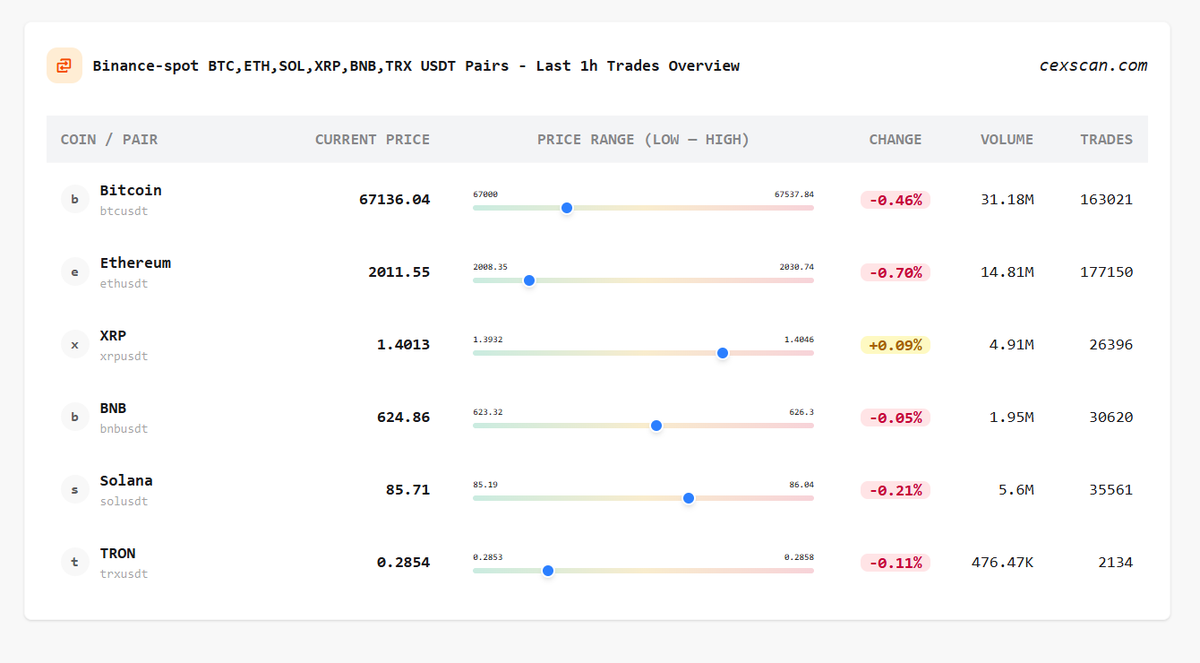Click the Ethereum price range slider dot
The image size is (1200, 663).
click(529, 280)
